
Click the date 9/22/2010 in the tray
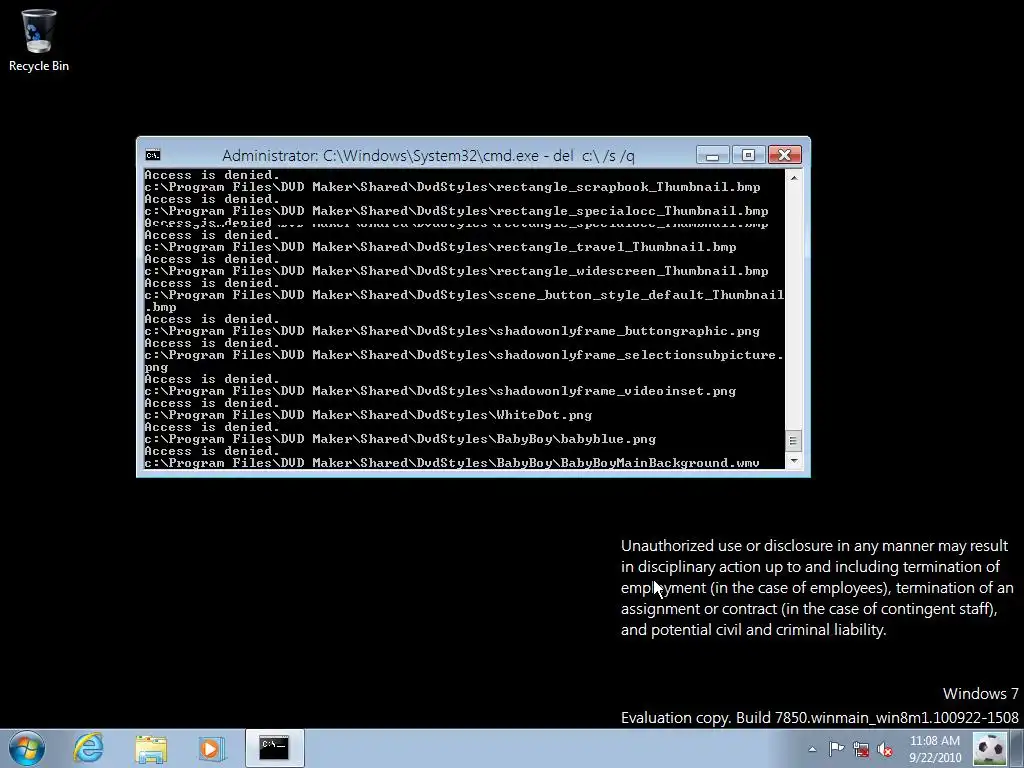(935, 758)
